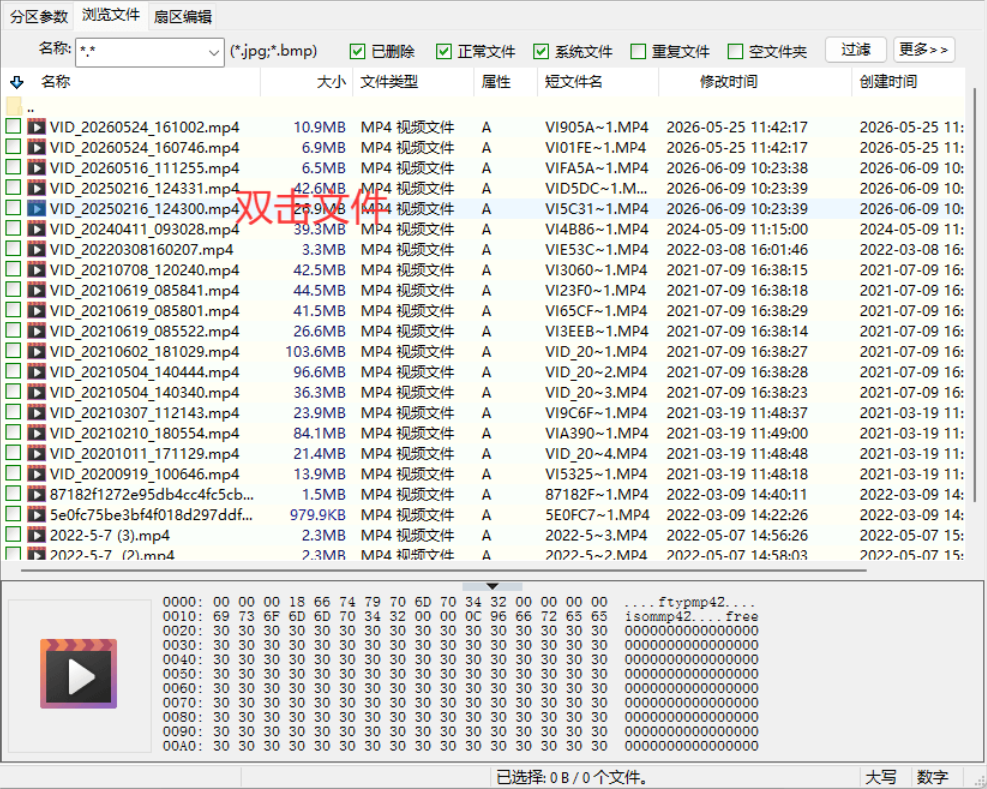Click the large video preview thumbnail
This screenshot has width=987, height=789.
coord(79,674)
